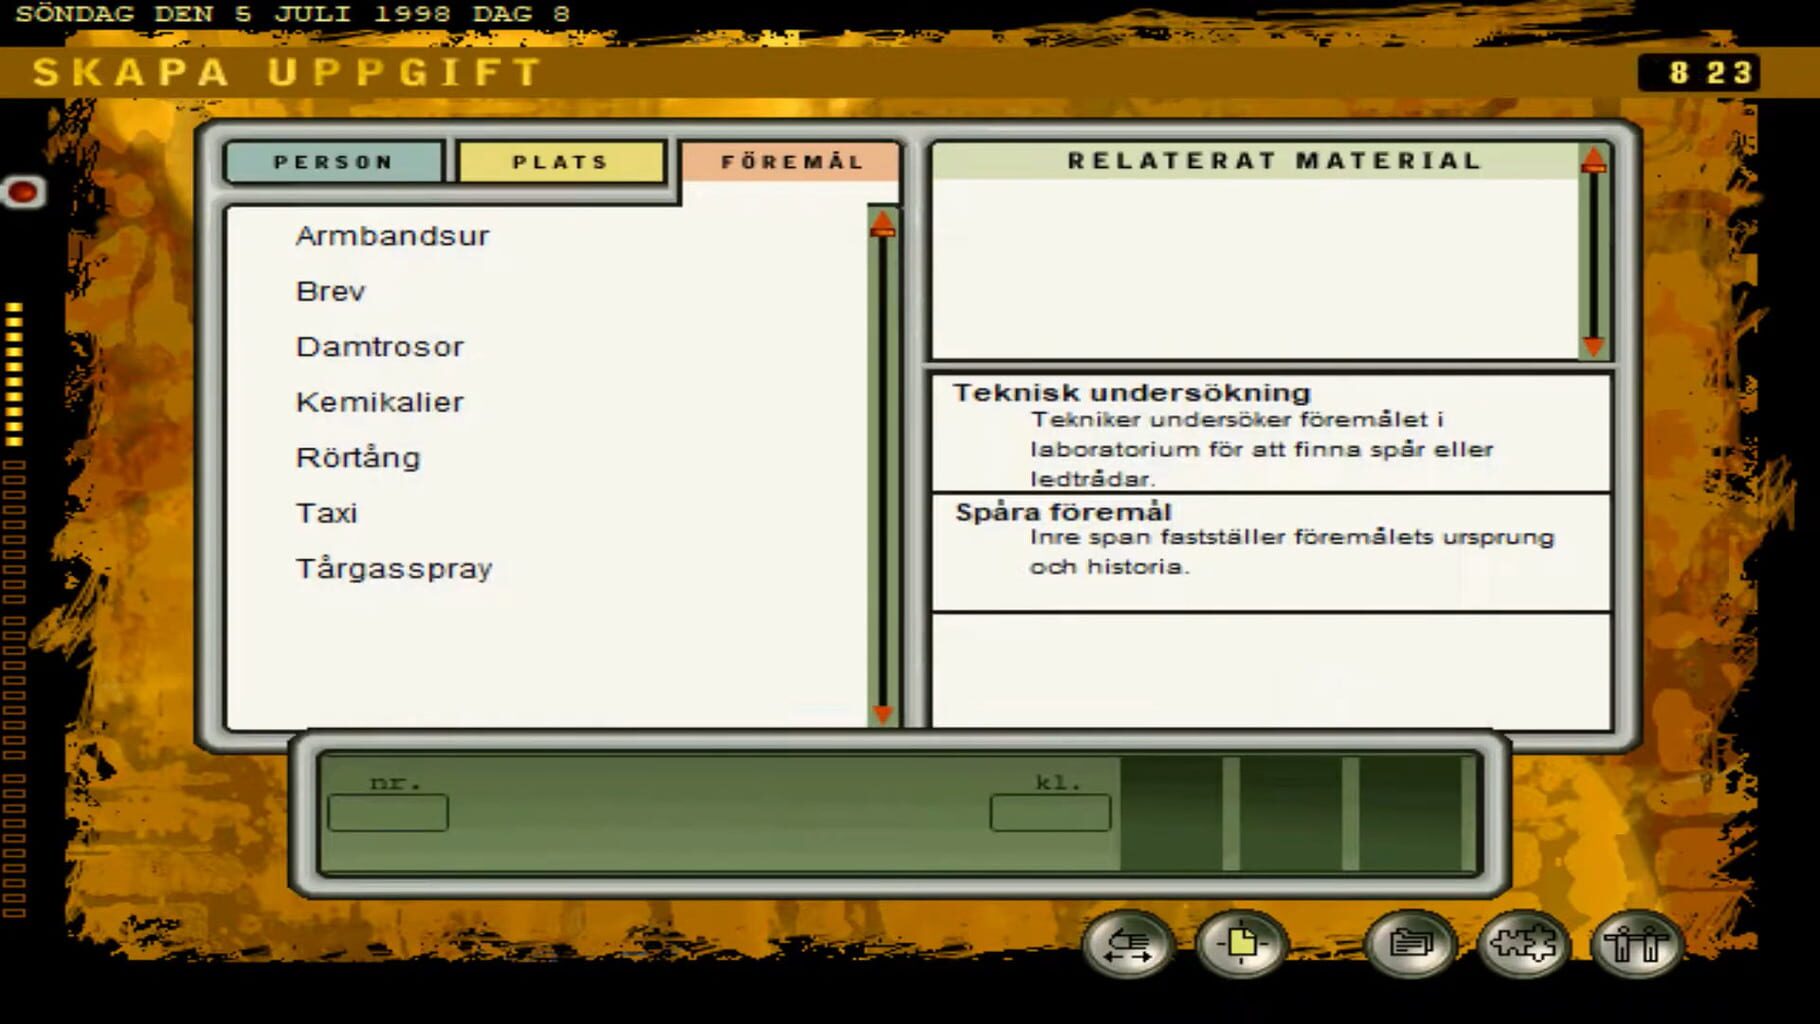
Task: Click Relaterat Material scroll-down arrow
Action: click(1594, 346)
